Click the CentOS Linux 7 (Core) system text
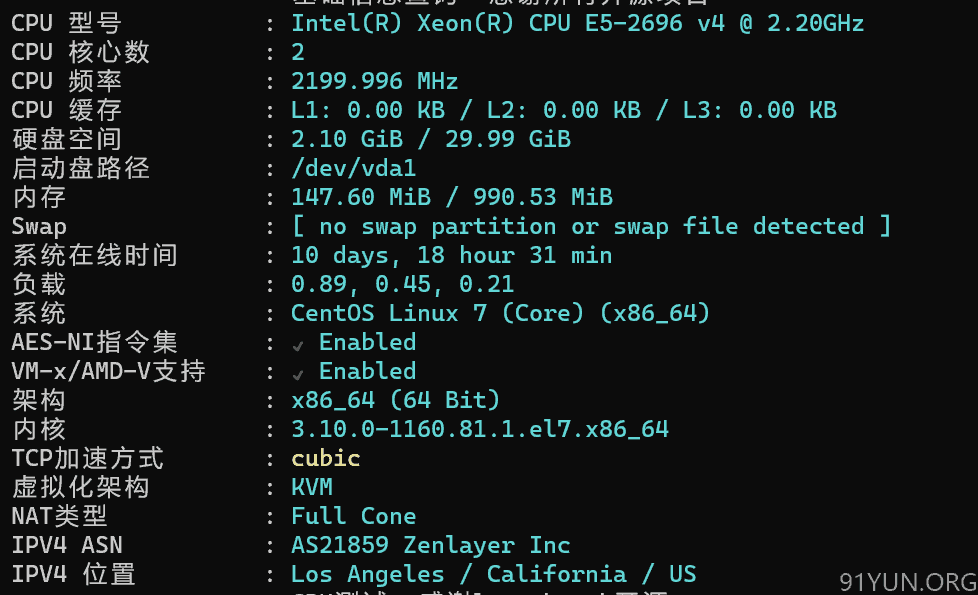The image size is (978, 595). click(x=500, y=313)
